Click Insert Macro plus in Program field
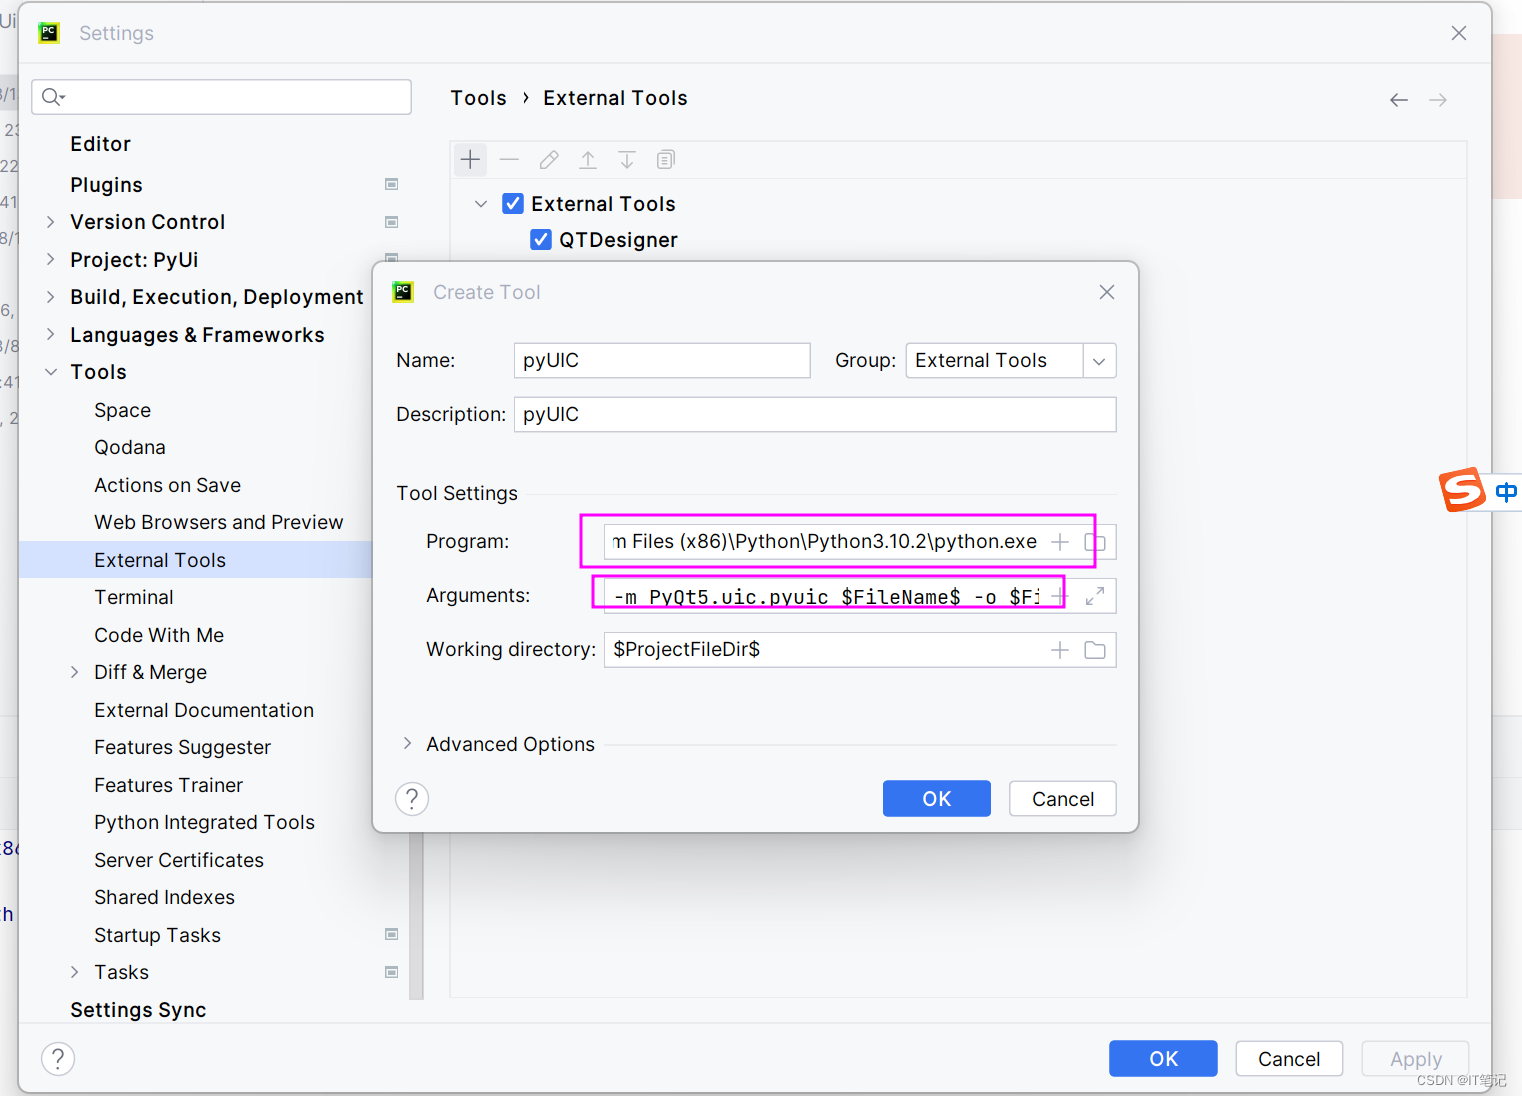1522x1096 pixels. [1060, 542]
